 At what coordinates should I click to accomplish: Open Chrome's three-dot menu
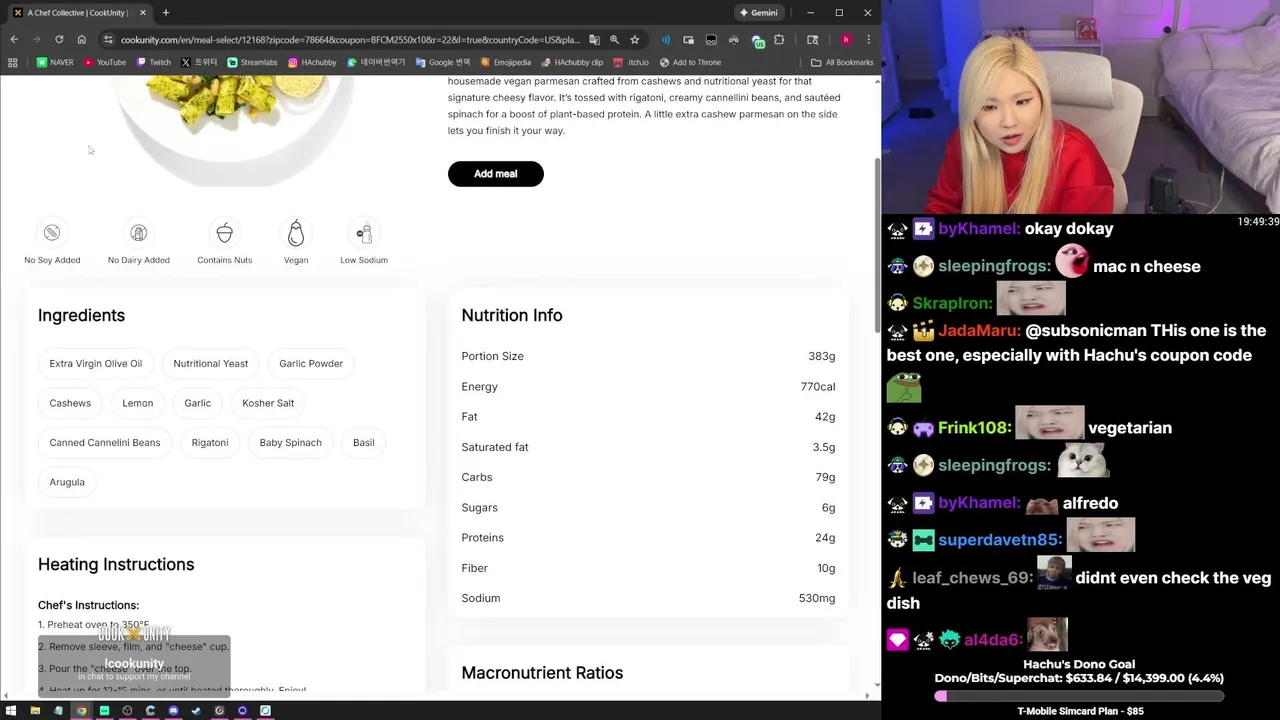pyautogui.click(x=868, y=40)
